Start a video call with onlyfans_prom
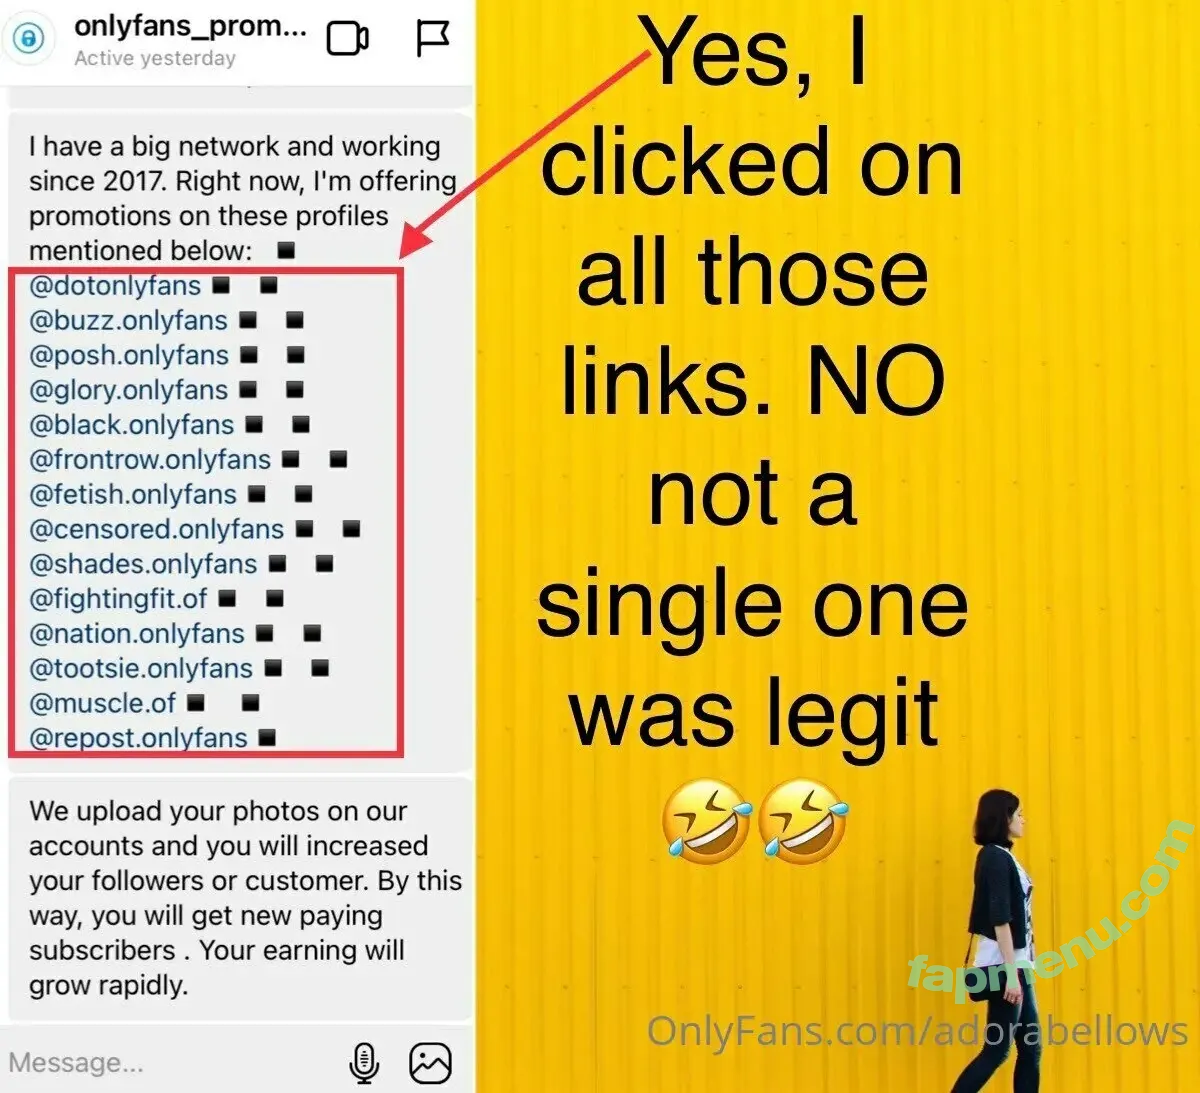The width and height of the screenshot is (1200, 1093). 347,39
